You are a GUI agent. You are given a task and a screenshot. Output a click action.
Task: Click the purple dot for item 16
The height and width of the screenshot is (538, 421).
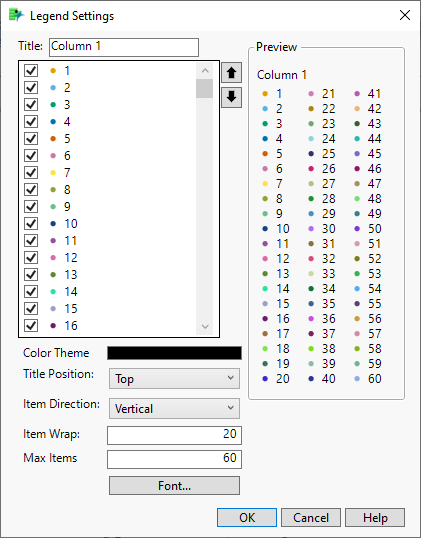click(x=53, y=325)
